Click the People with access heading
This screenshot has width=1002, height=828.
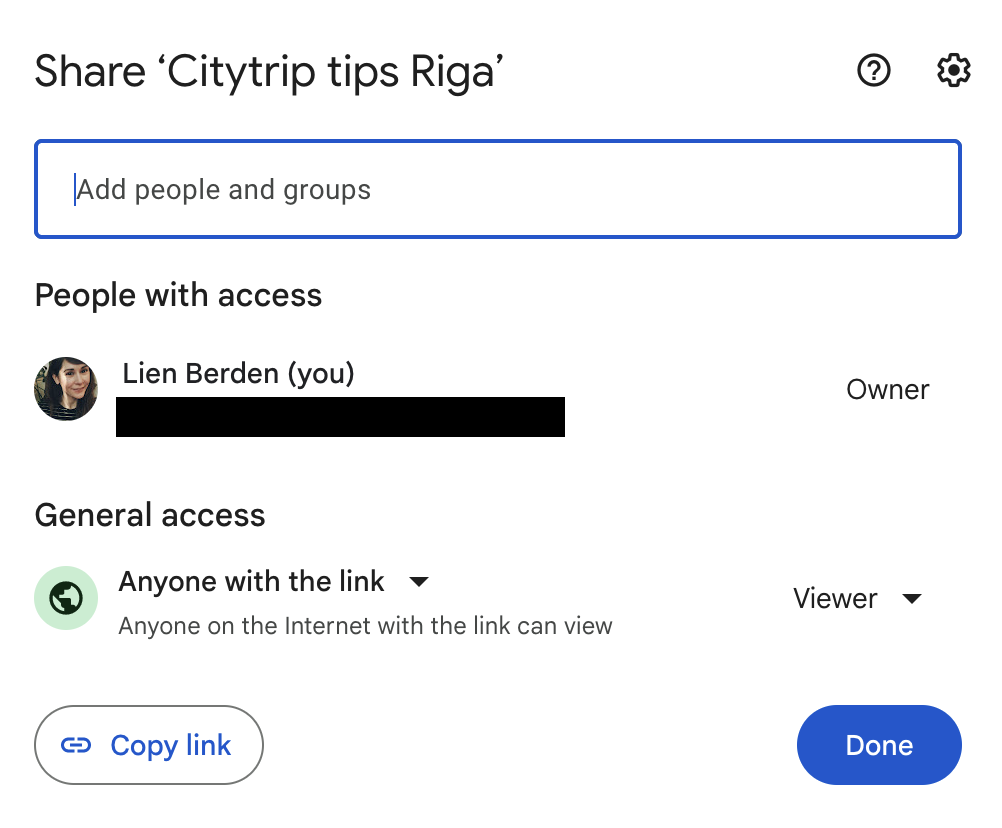(x=178, y=296)
